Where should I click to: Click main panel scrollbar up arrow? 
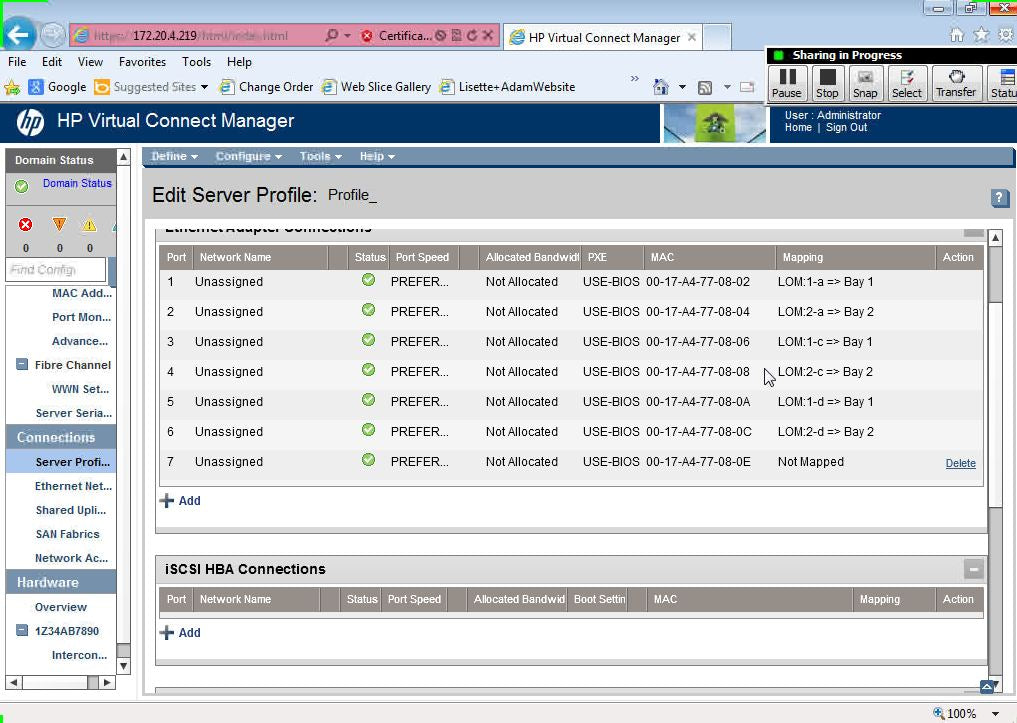pyautogui.click(x=996, y=237)
